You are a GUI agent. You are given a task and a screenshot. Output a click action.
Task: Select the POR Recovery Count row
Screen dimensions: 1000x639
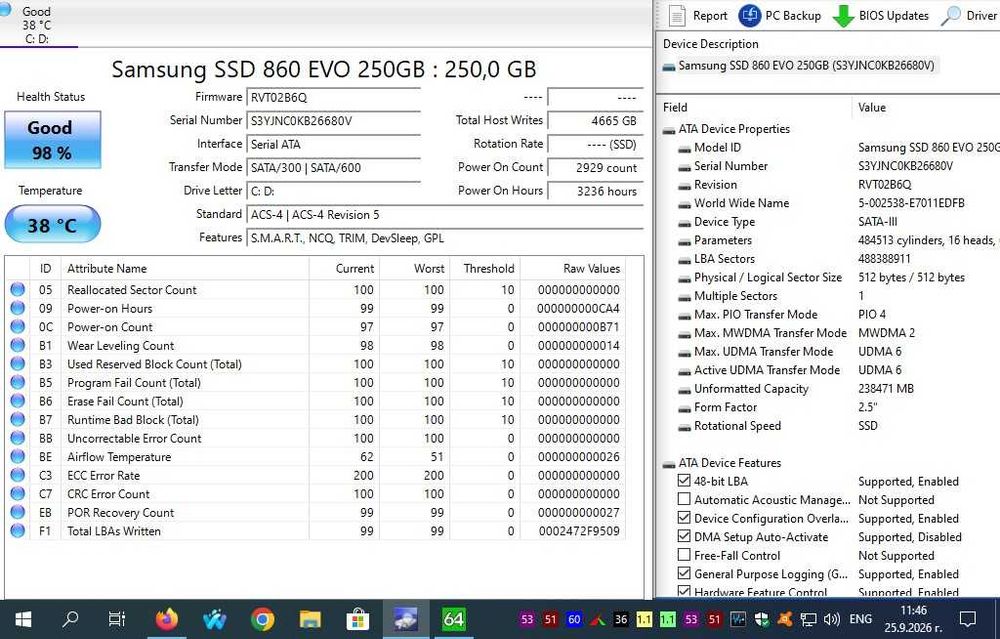[316, 512]
